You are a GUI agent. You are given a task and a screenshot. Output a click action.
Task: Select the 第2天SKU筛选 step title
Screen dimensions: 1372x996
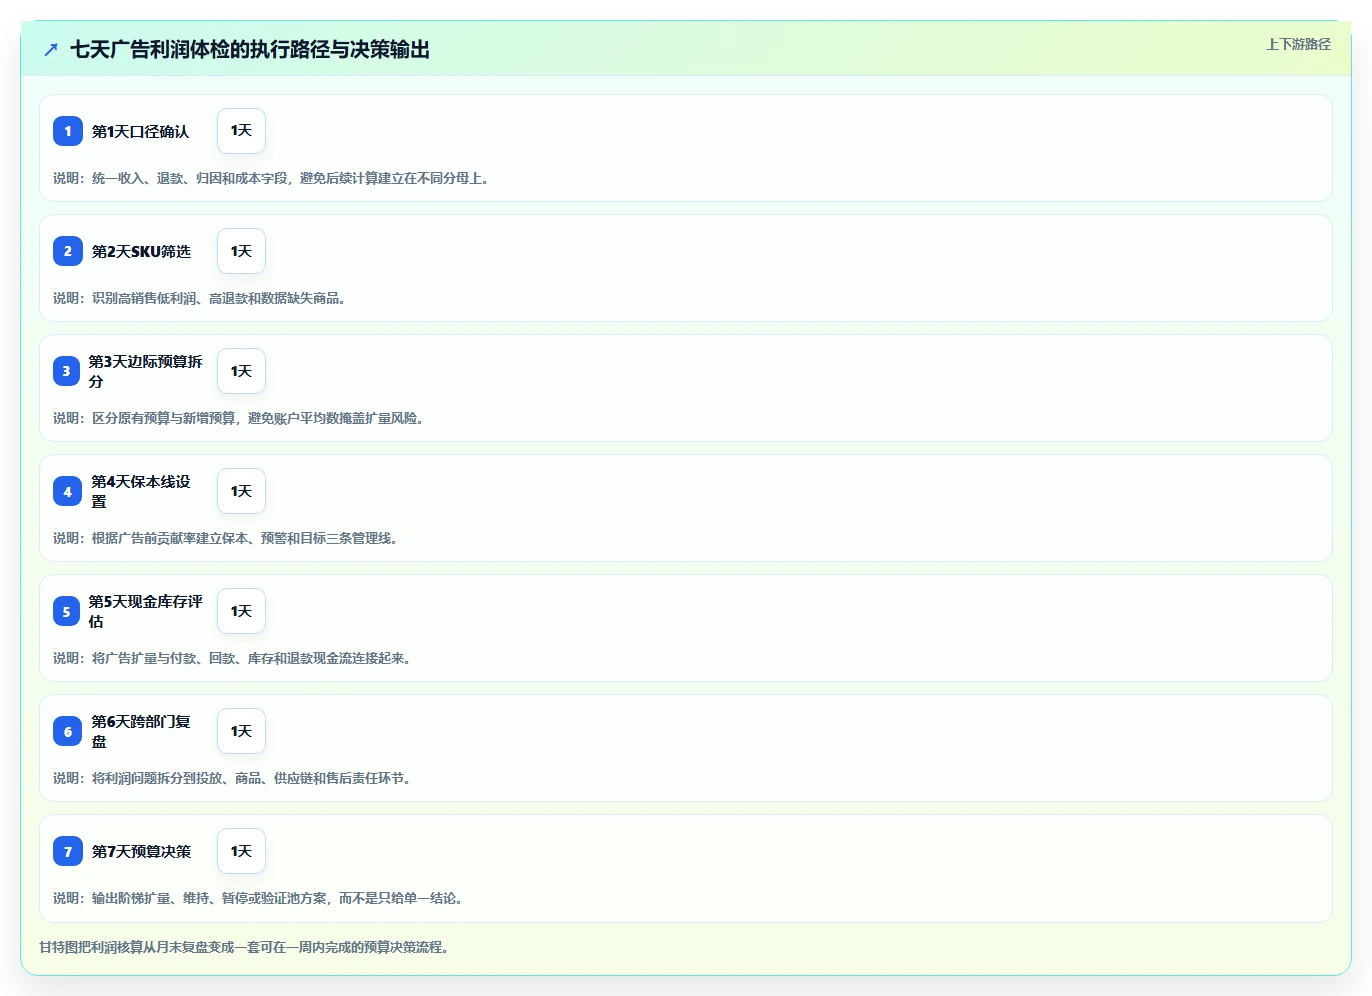(141, 251)
